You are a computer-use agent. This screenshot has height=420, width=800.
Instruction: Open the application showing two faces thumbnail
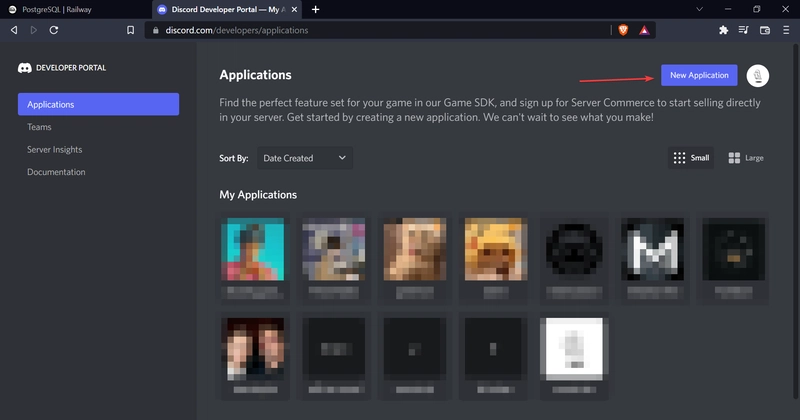coord(255,349)
